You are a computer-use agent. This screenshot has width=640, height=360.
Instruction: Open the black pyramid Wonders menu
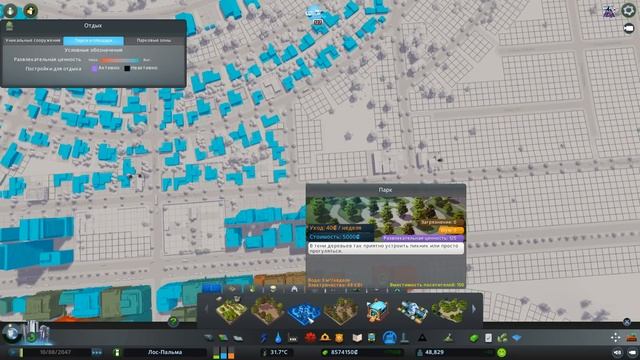coord(422,338)
